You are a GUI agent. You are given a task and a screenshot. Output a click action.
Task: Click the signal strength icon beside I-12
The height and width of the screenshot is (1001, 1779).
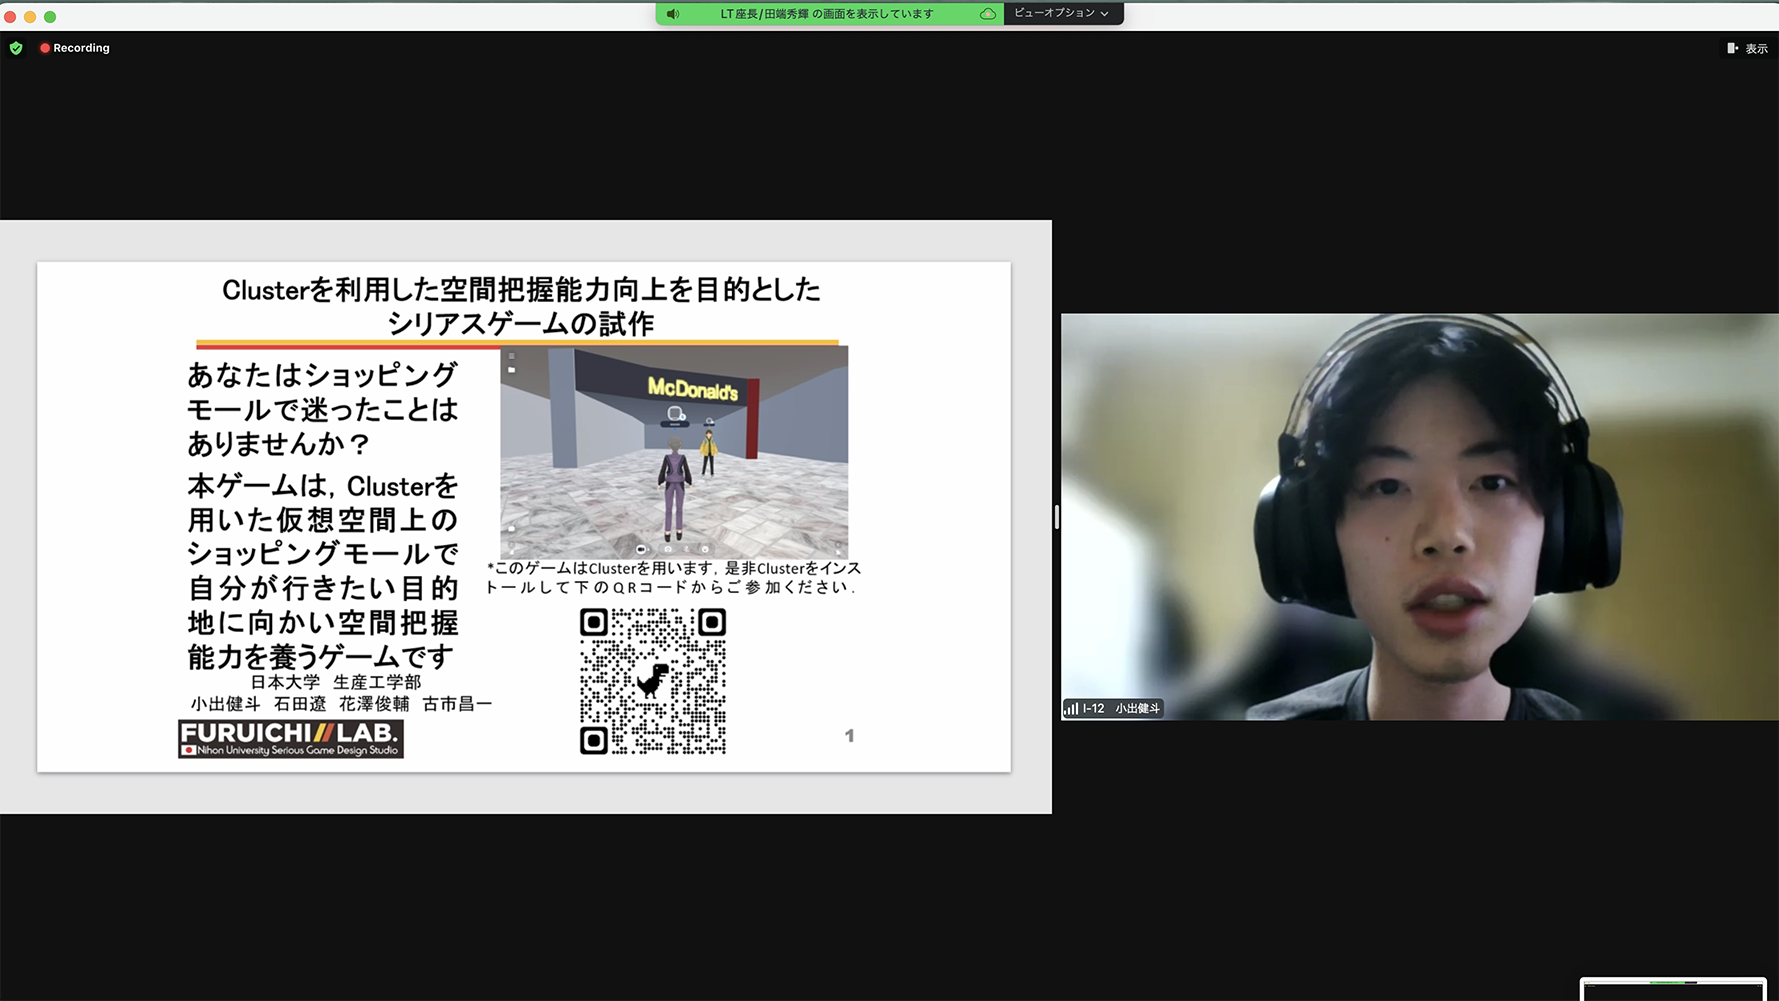click(1071, 708)
